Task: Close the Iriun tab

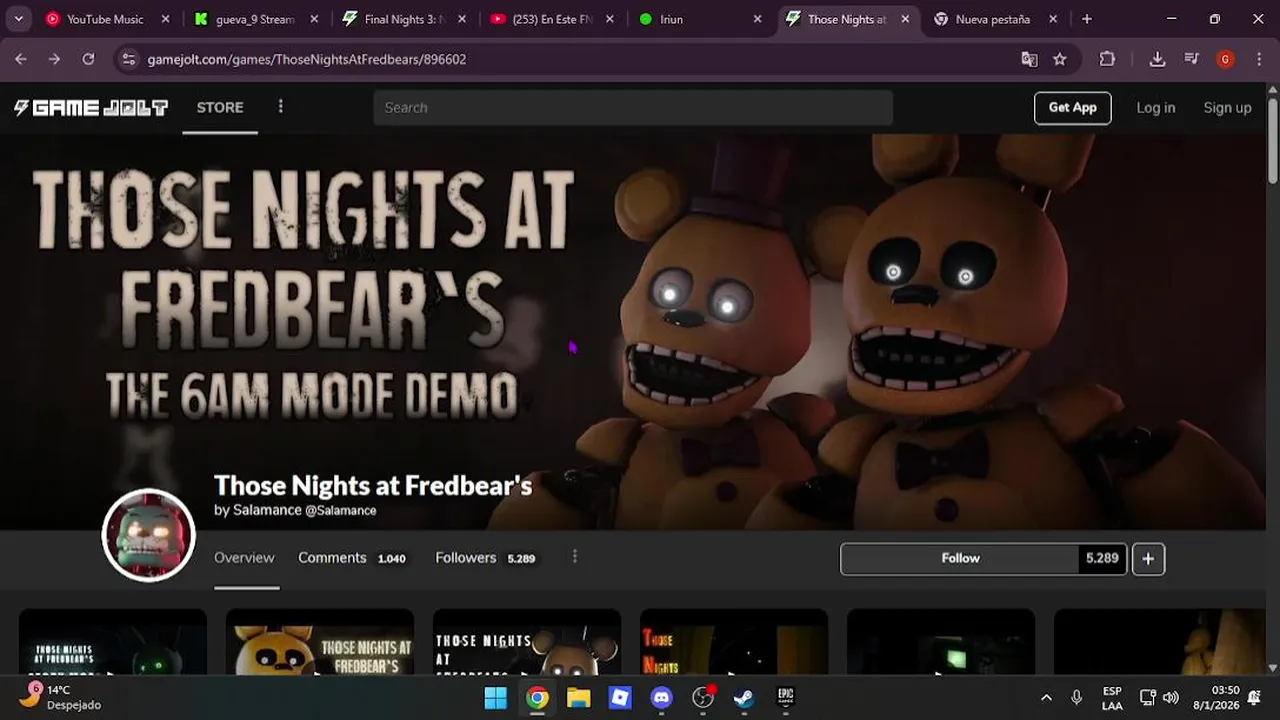Action: coord(757,19)
